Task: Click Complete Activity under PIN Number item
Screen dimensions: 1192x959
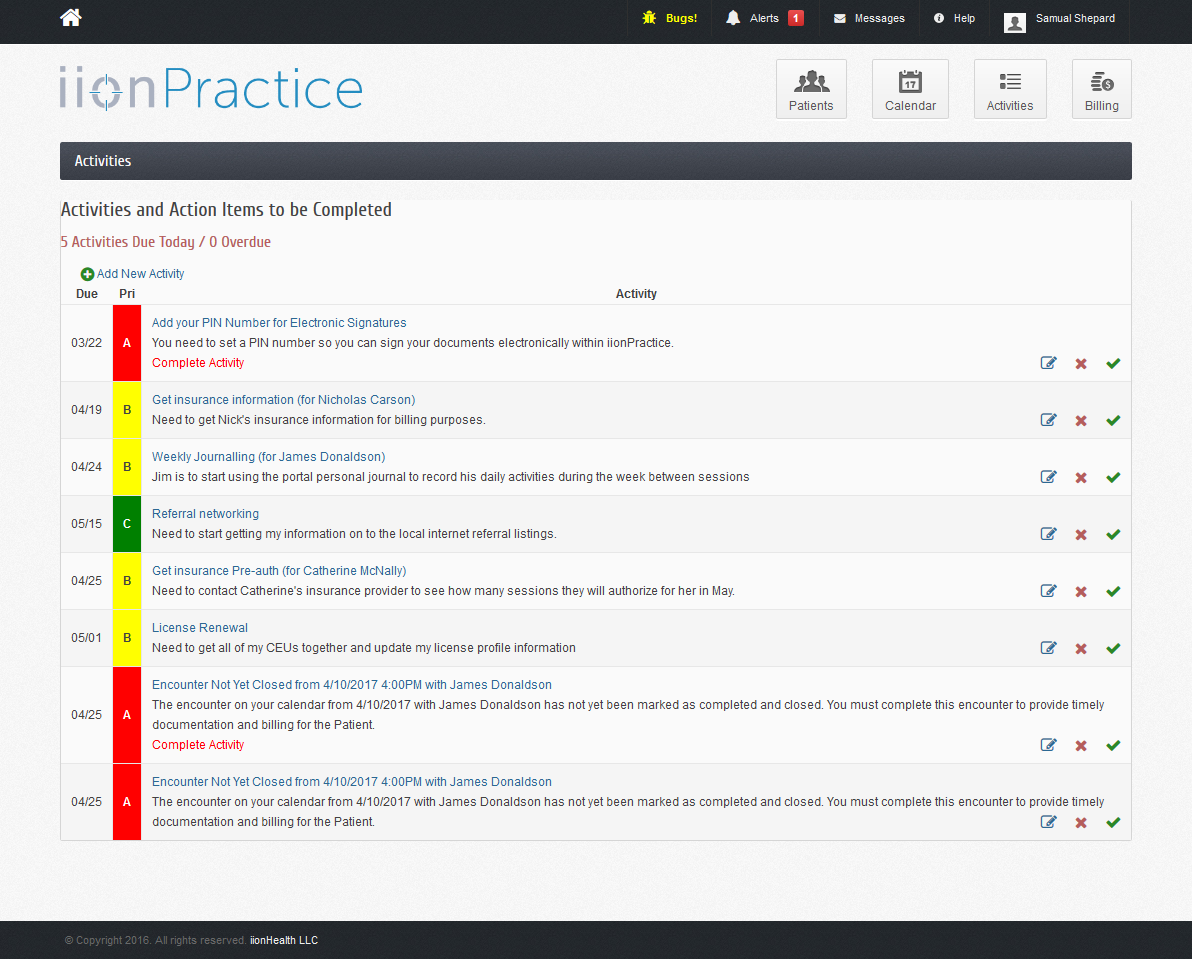Action: click(x=198, y=363)
